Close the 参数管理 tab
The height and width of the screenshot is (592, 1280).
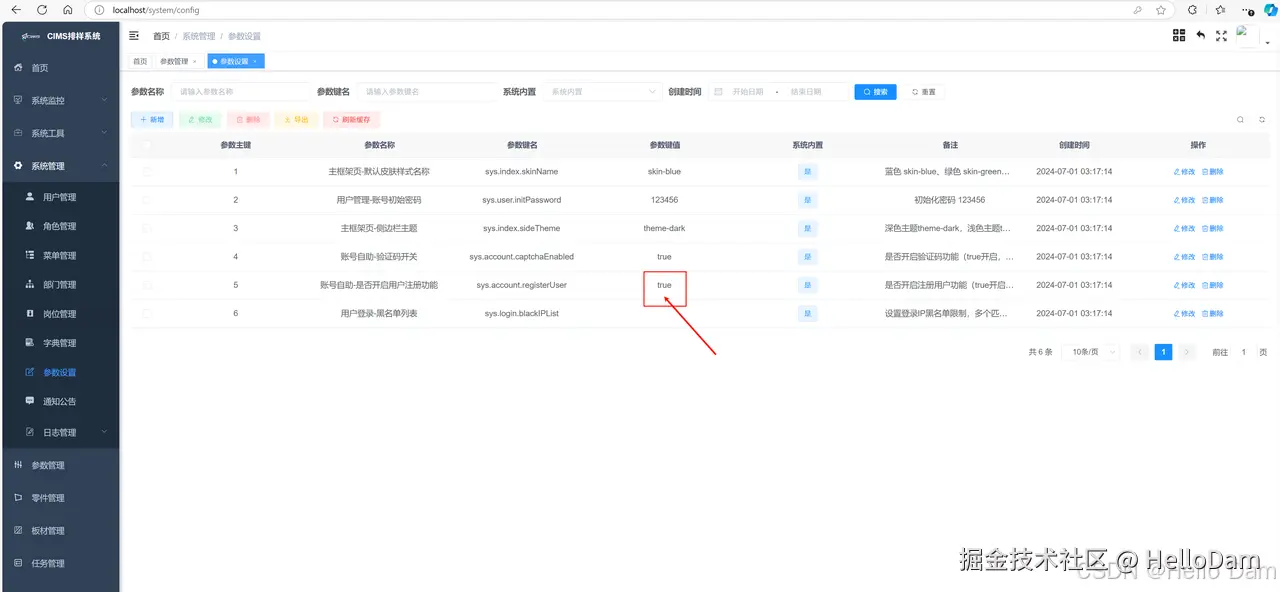195,61
